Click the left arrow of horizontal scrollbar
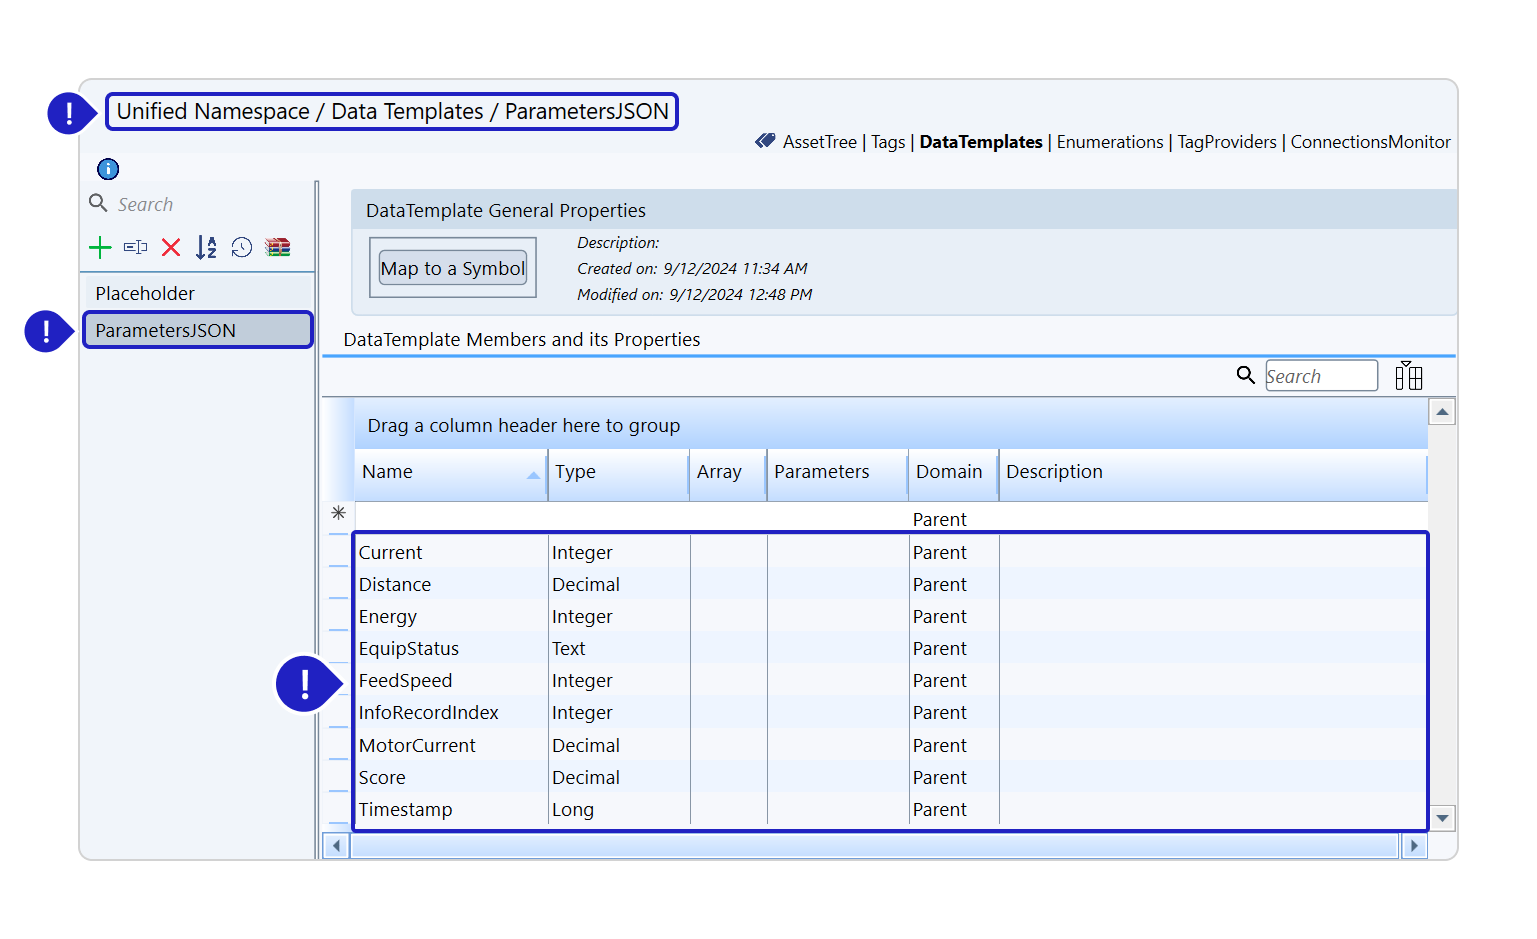The image size is (1537, 939). (336, 846)
